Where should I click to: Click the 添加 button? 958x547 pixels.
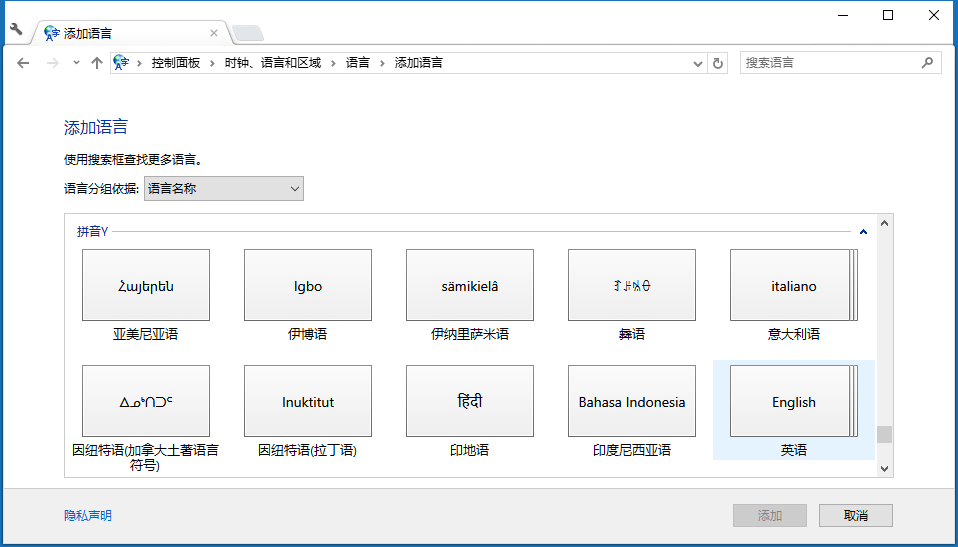[770, 515]
